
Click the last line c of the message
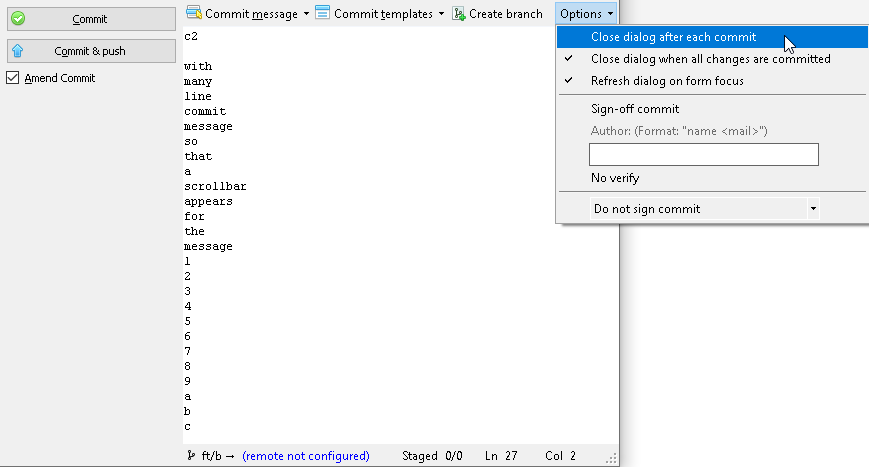[188, 427]
